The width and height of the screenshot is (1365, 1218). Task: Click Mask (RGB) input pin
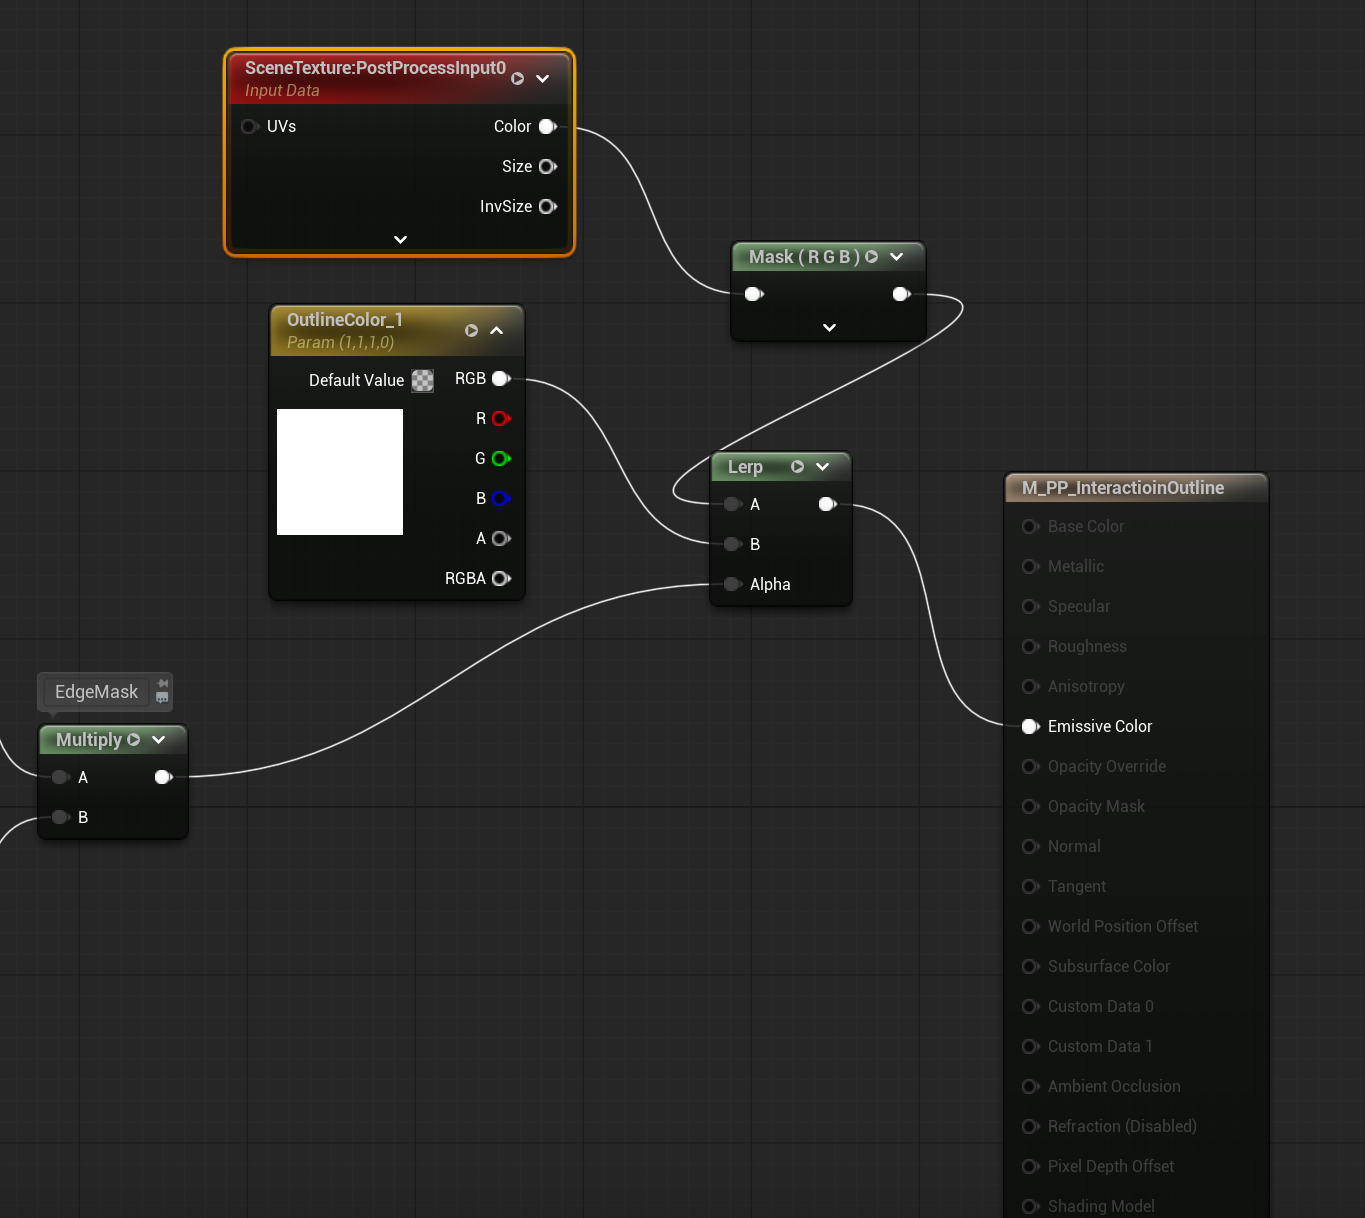click(754, 294)
